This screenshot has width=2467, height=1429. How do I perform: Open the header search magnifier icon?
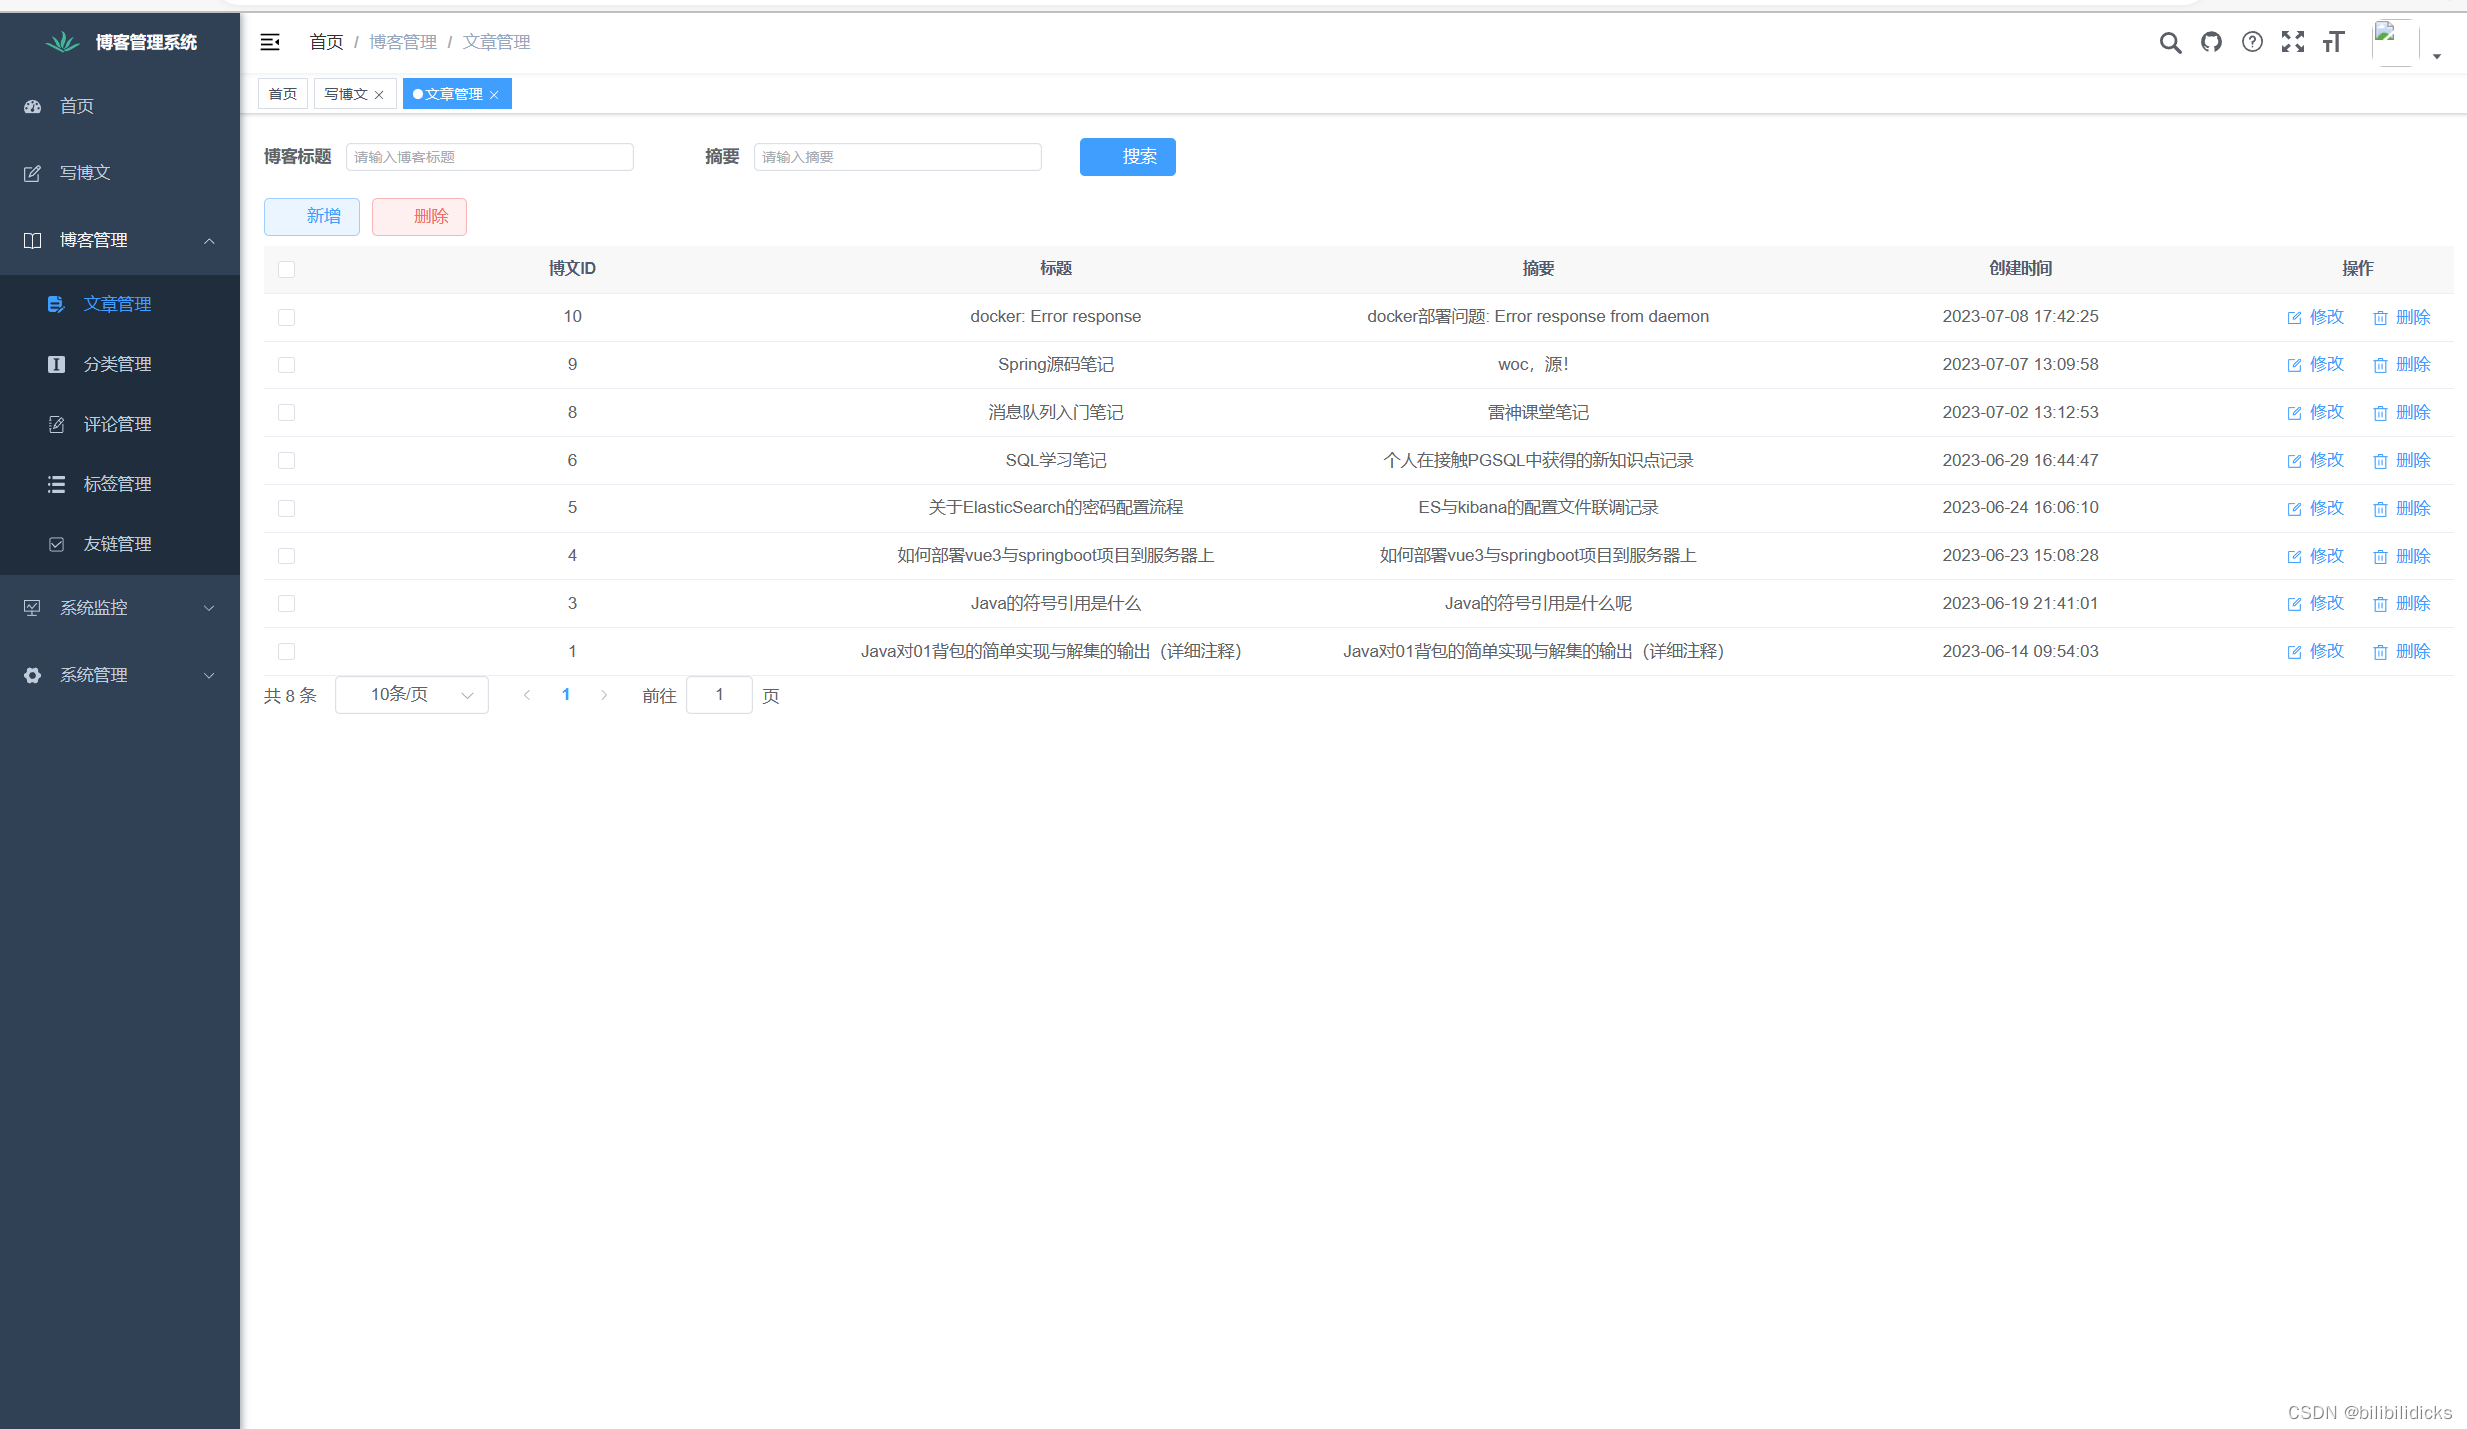pos(2169,42)
